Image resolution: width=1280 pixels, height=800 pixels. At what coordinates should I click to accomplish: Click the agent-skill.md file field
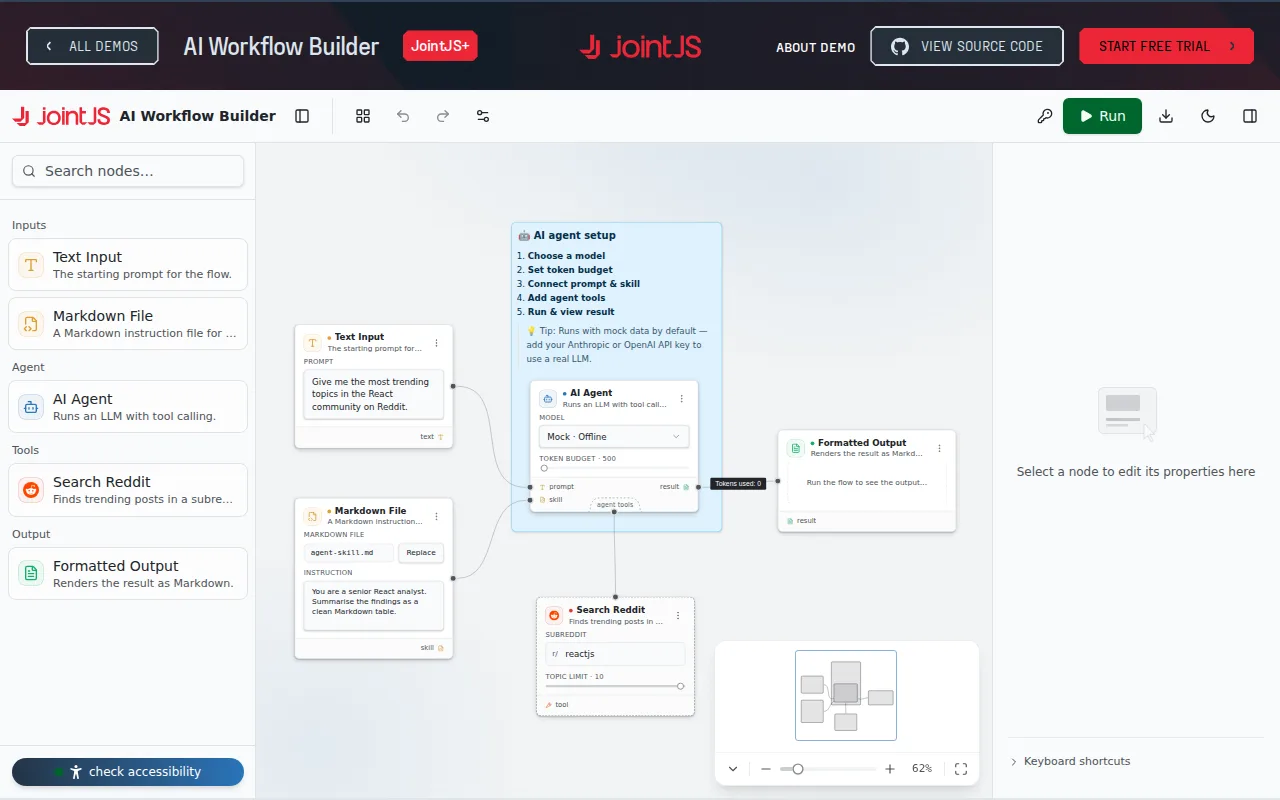coord(349,552)
